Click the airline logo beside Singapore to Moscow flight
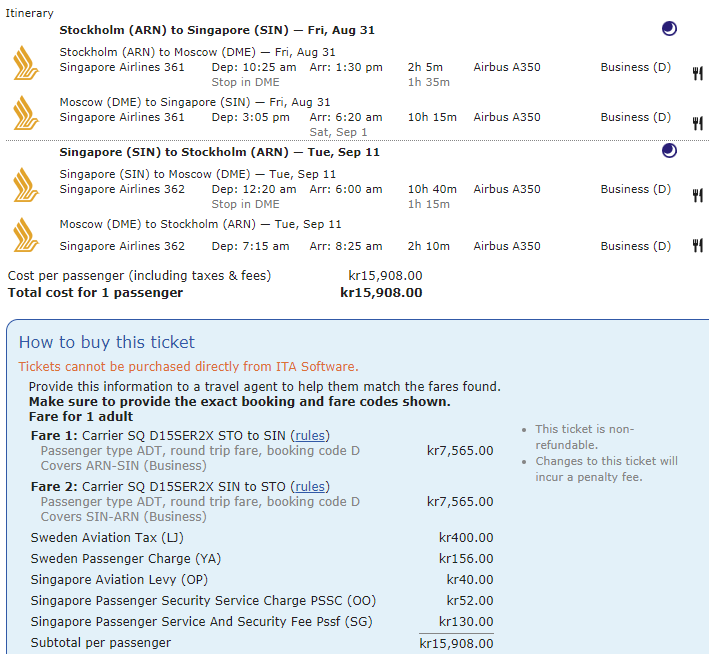The width and height of the screenshot is (709, 654). coord(25,184)
